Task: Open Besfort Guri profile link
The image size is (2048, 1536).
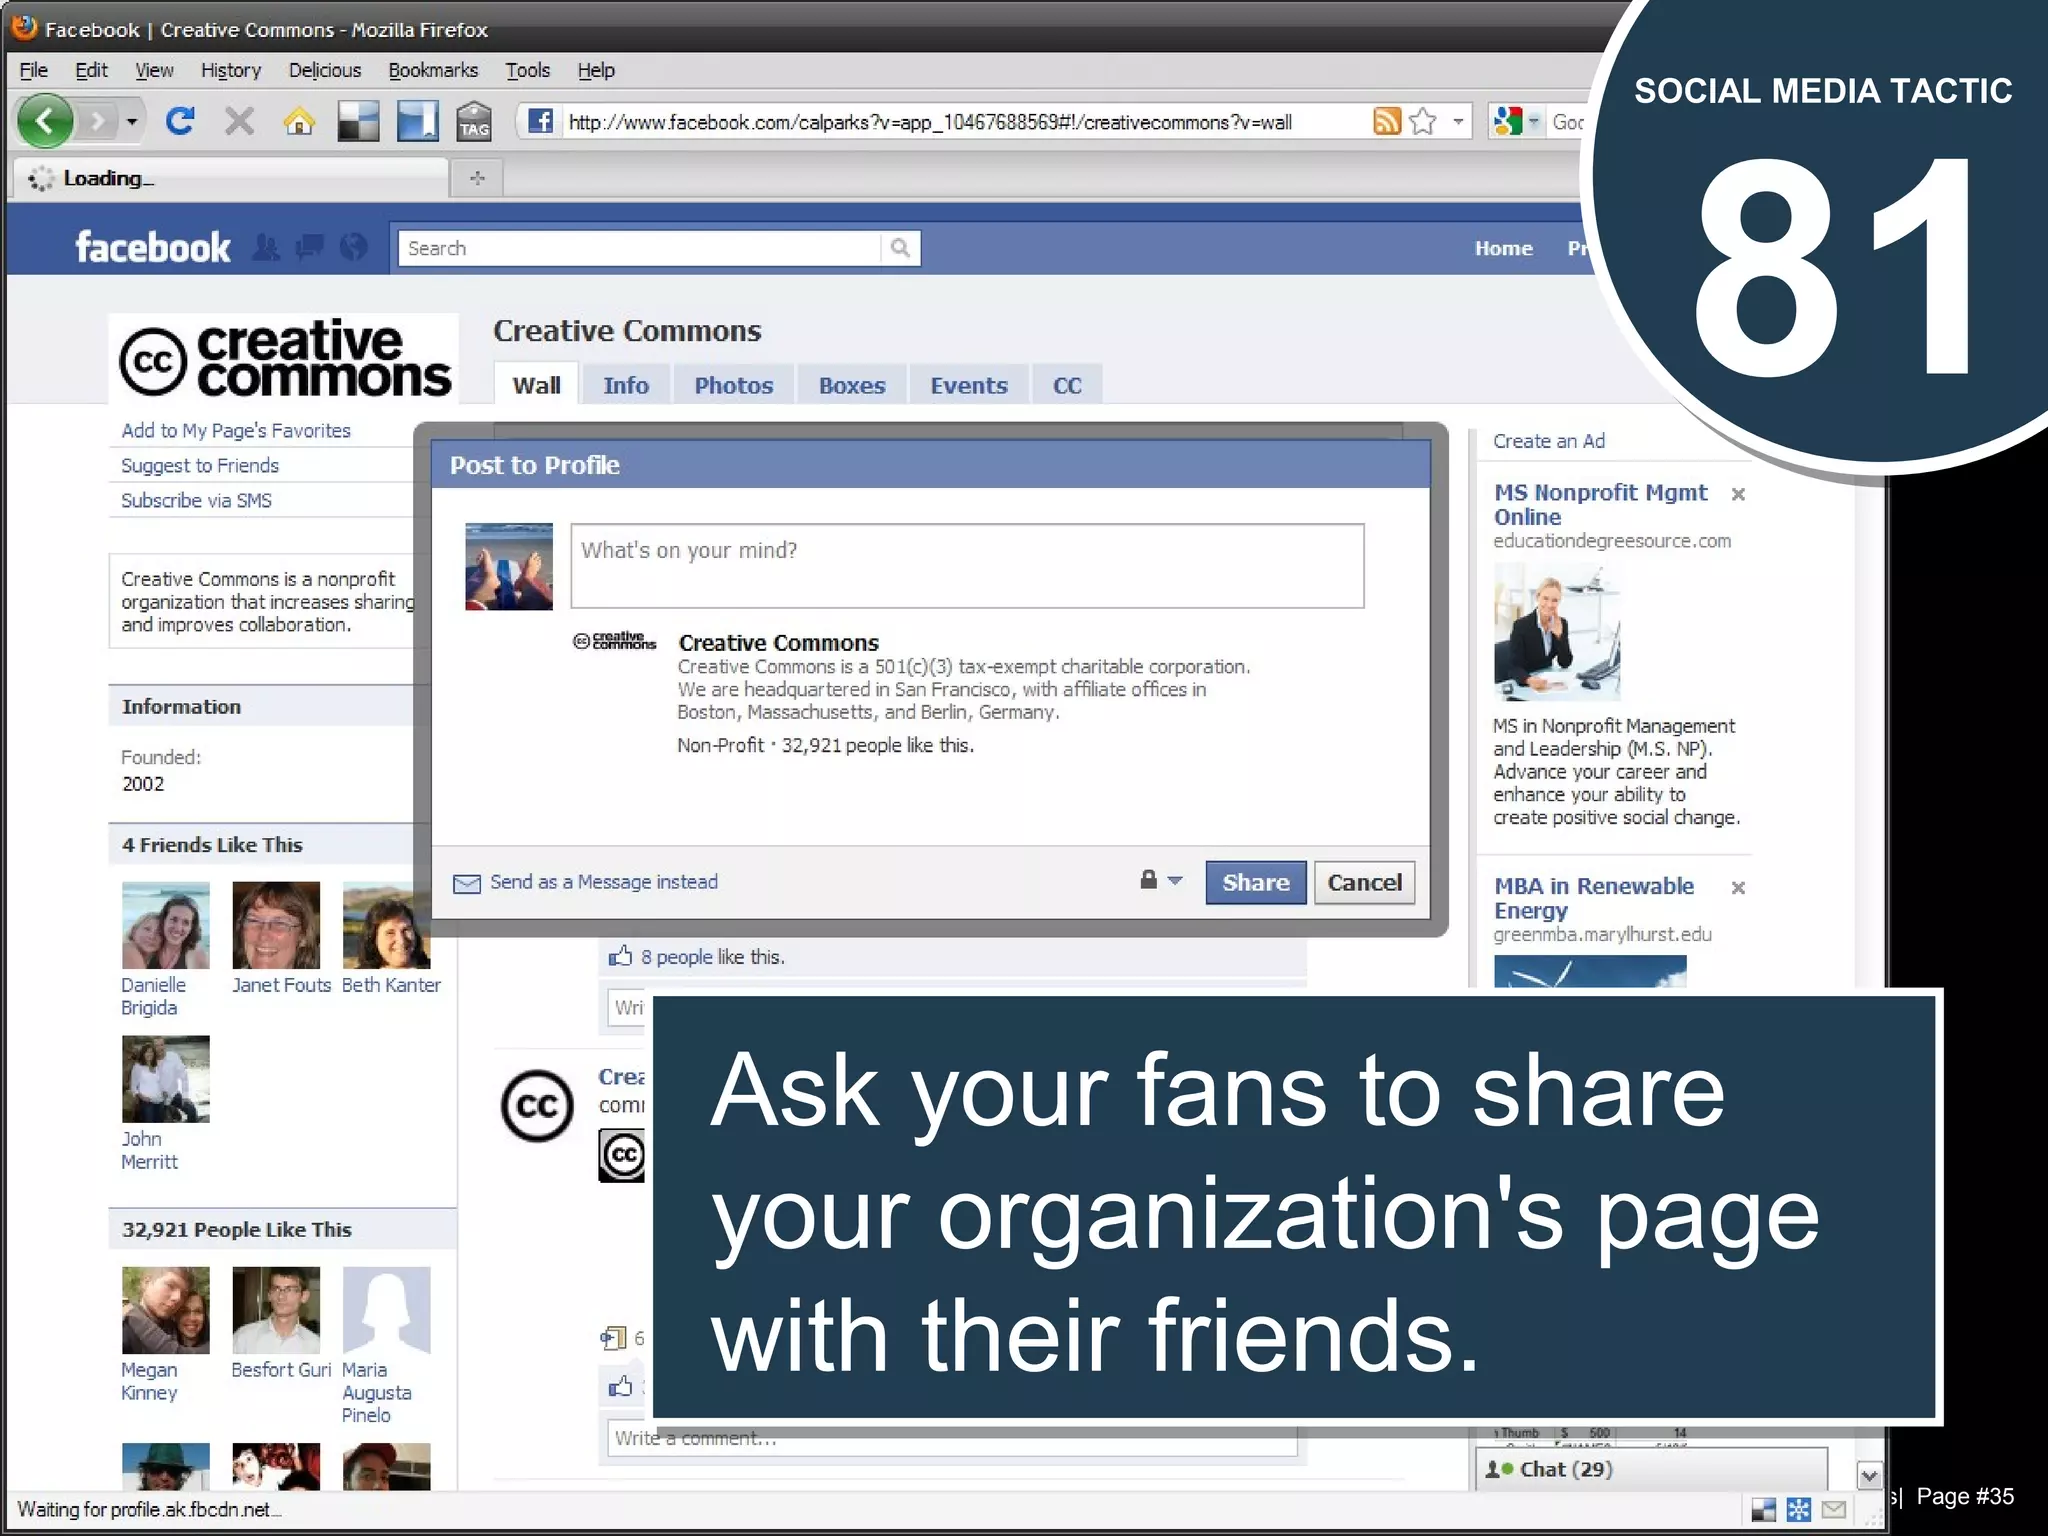Action: (281, 1370)
